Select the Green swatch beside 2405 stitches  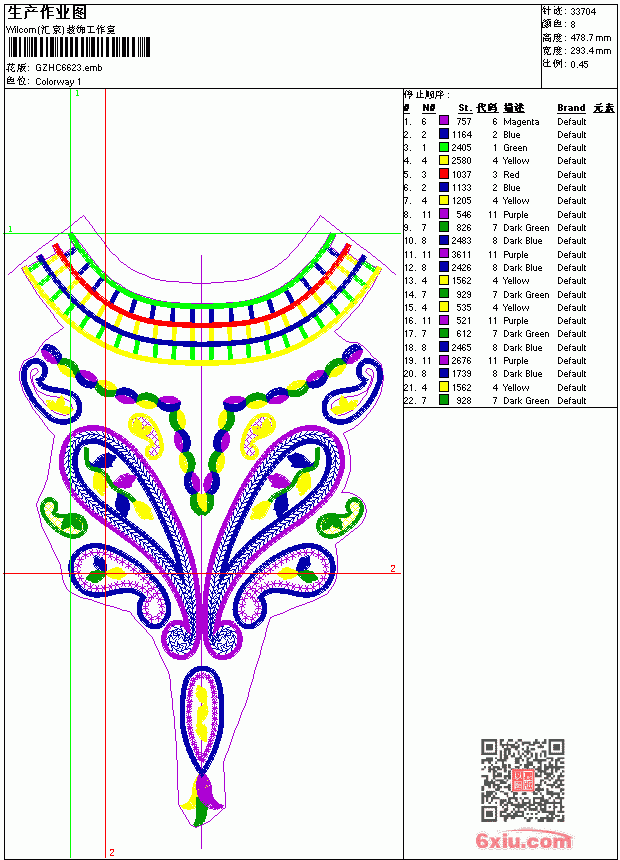[x=444, y=148]
